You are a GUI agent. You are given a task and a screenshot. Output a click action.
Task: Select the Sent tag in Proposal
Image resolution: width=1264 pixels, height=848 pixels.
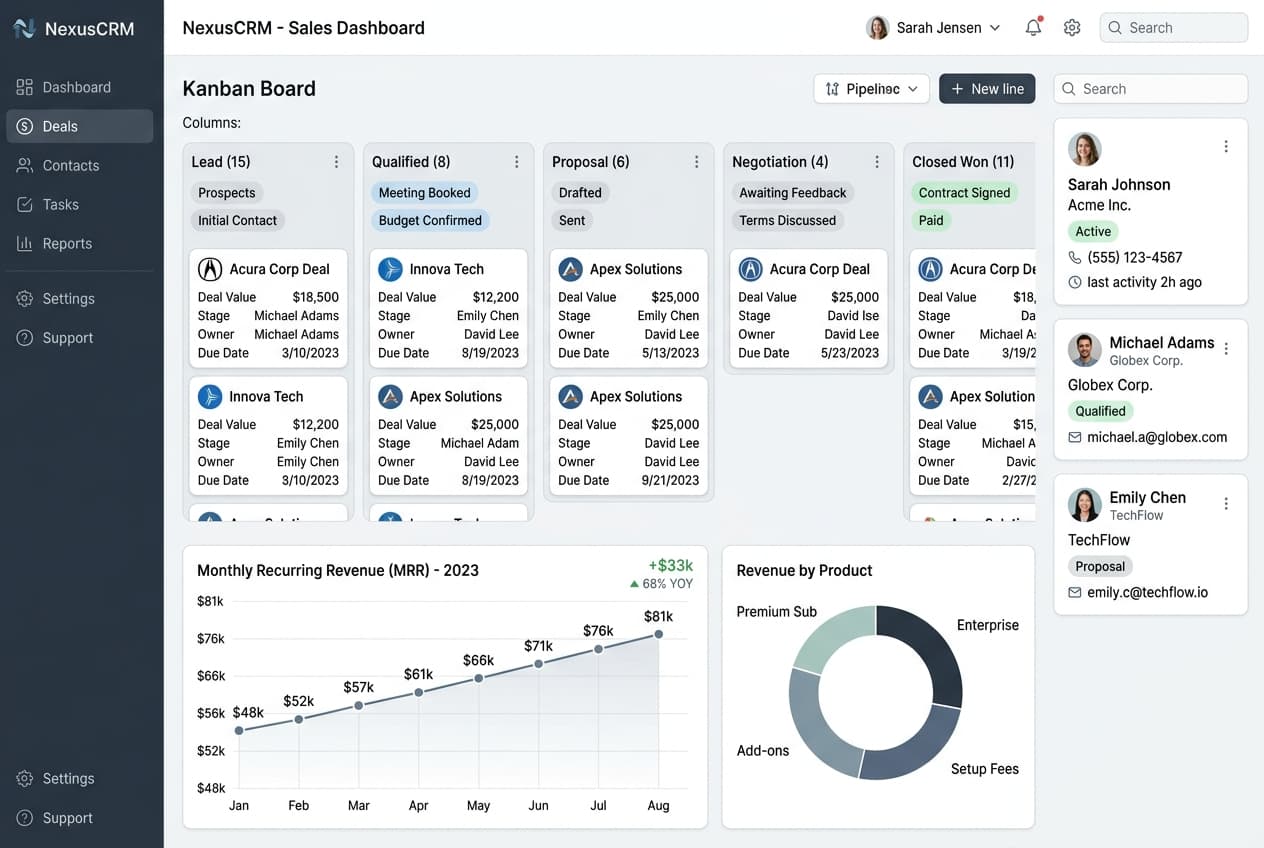point(572,220)
